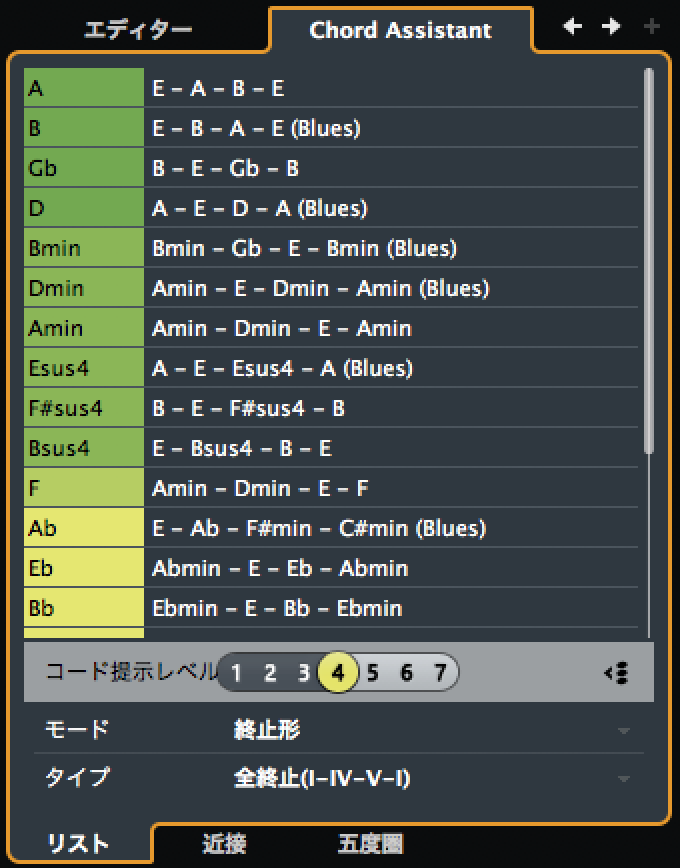Open the 五度圏 tab
Screen dimensions: 680x868
coord(370,844)
